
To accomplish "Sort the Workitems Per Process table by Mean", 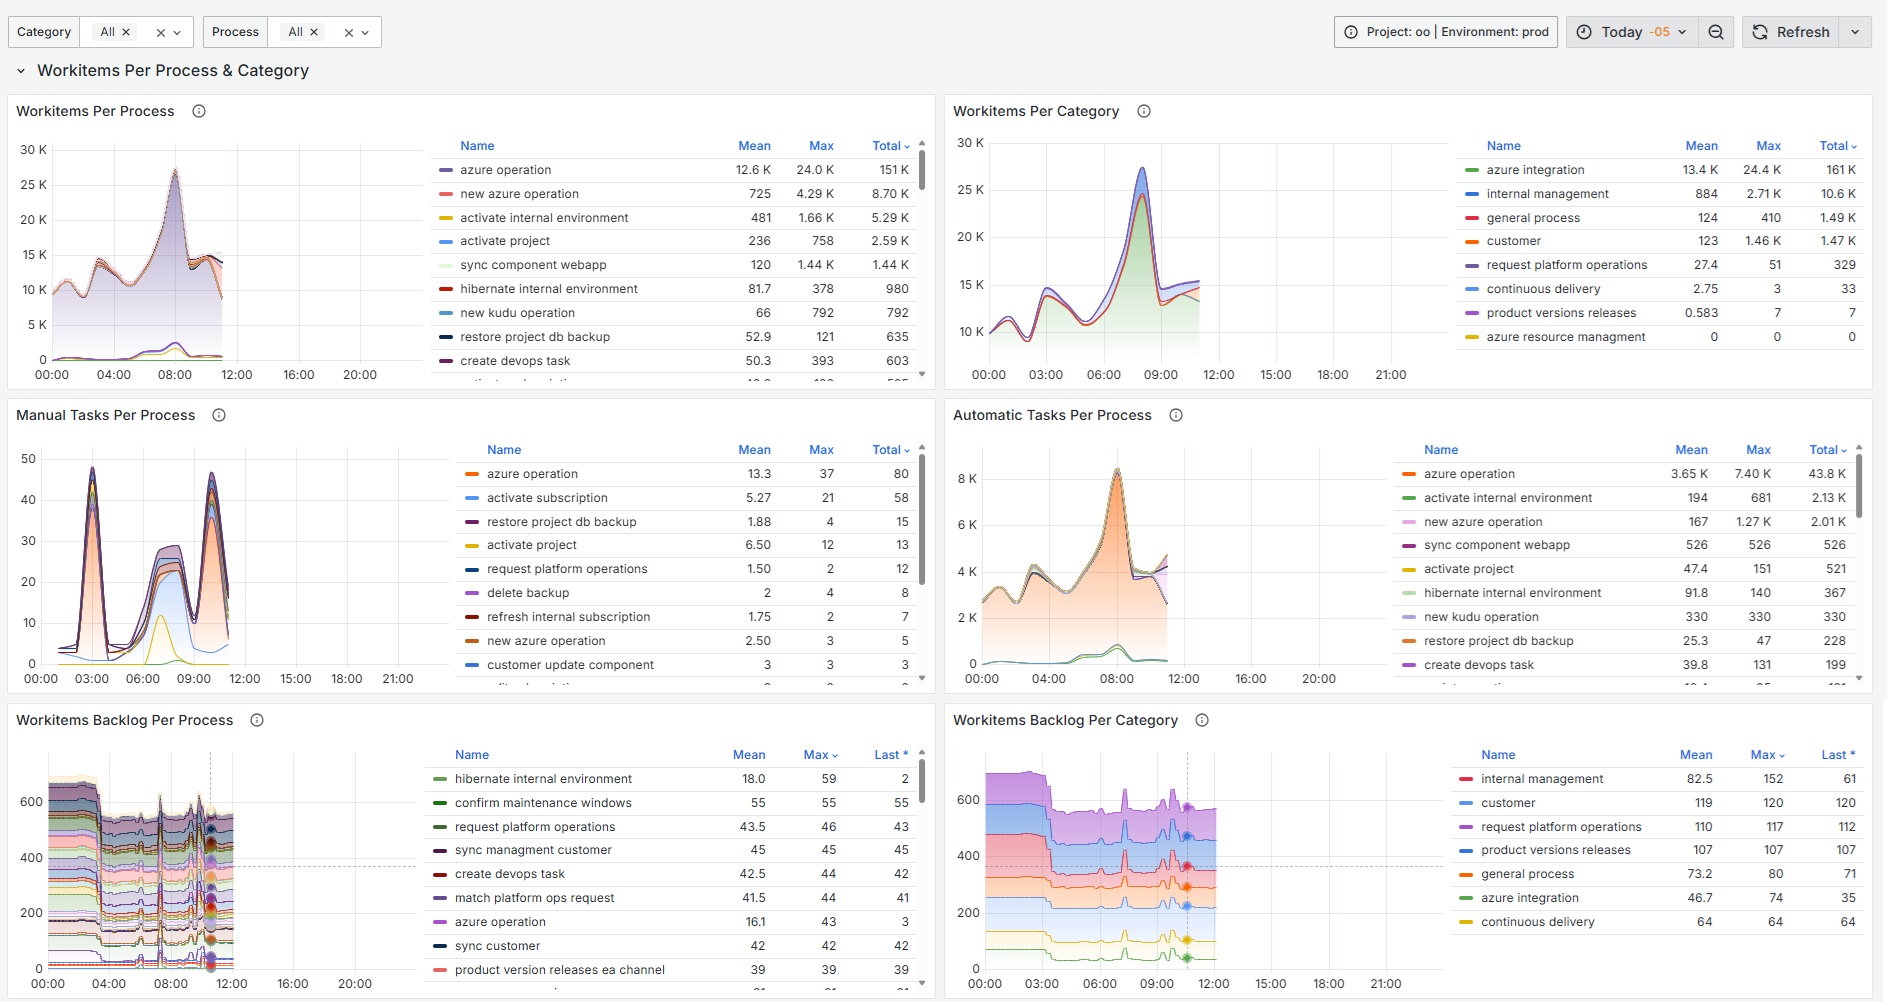I will click(x=755, y=145).
